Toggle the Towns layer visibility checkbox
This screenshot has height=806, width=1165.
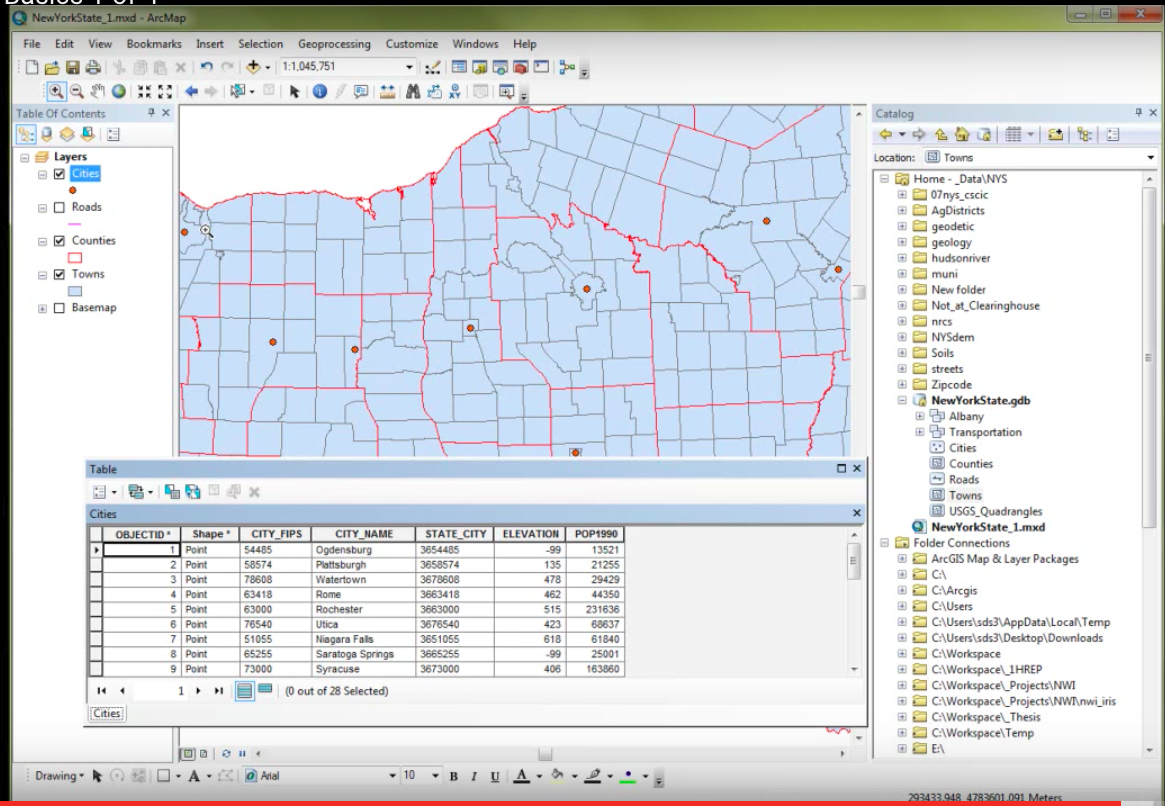59,275
